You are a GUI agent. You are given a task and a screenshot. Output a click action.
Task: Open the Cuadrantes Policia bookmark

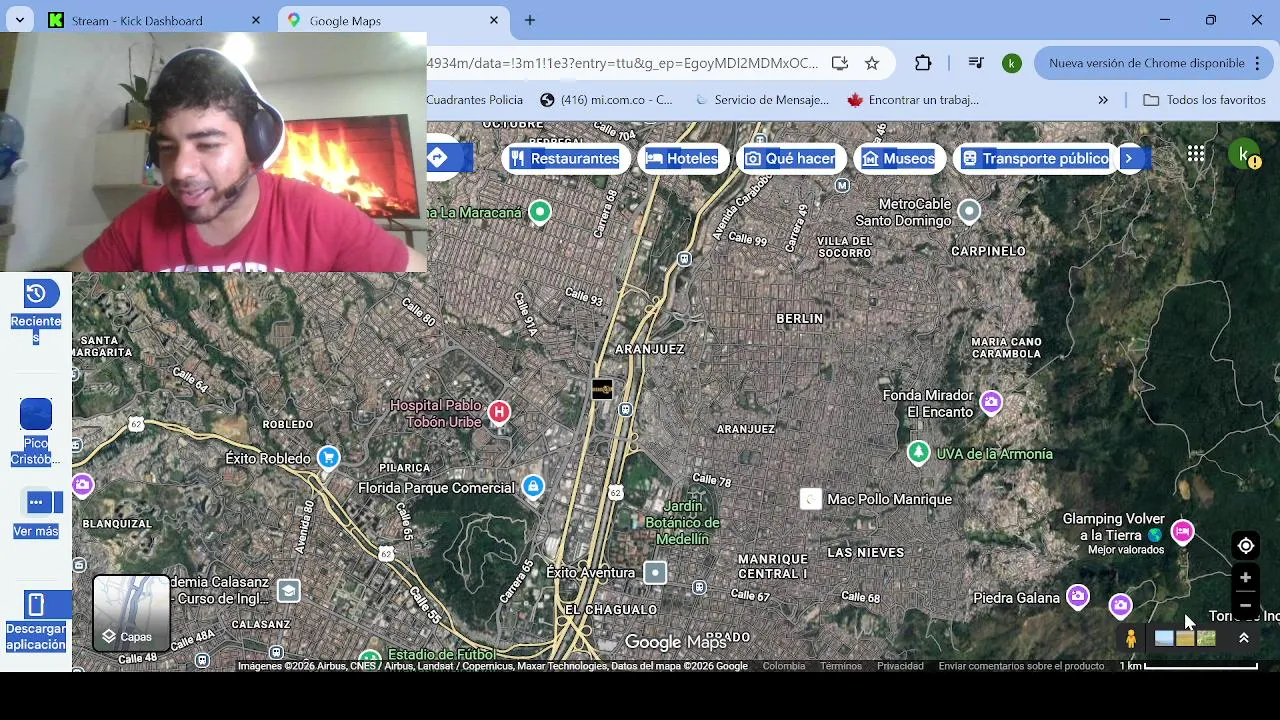pyautogui.click(x=475, y=100)
